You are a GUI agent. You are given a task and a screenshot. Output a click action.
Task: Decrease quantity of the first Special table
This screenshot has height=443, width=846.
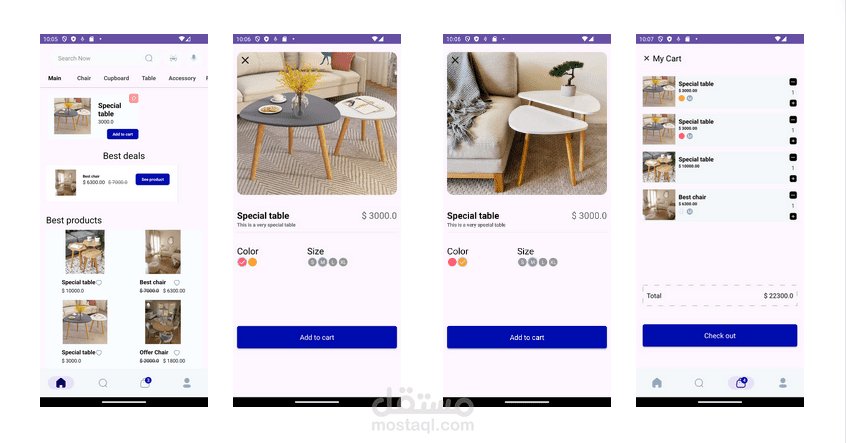click(x=793, y=82)
